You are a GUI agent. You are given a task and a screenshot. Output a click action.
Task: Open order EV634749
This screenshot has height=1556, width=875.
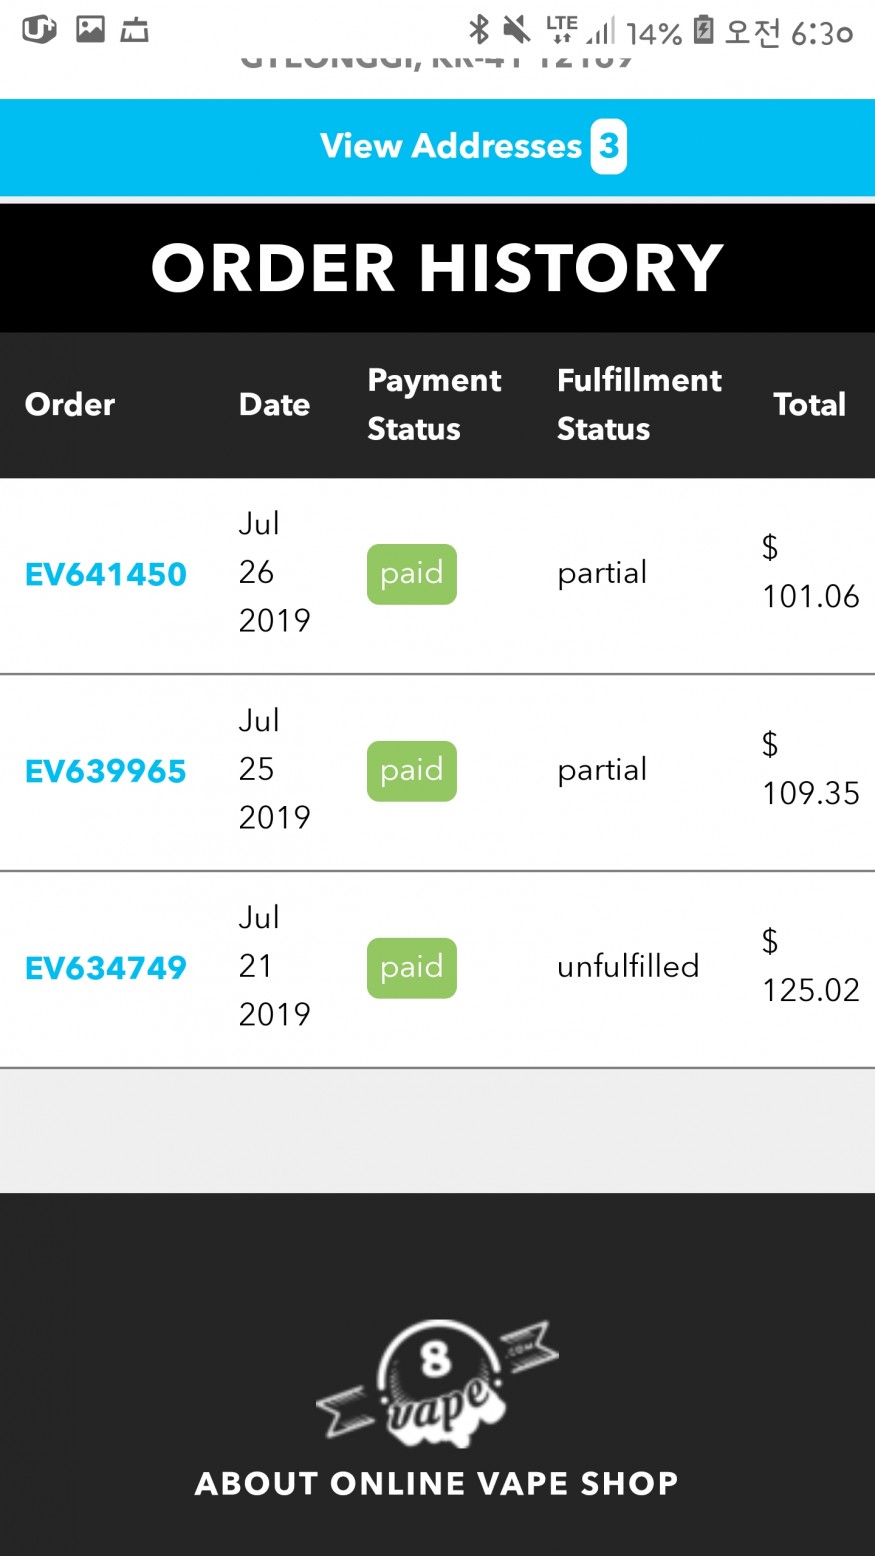click(106, 968)
